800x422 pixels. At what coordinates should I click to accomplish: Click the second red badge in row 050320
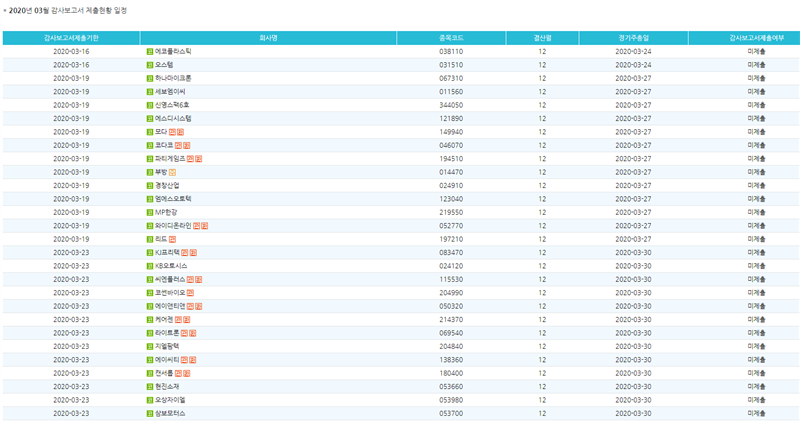tap(198, 306)
